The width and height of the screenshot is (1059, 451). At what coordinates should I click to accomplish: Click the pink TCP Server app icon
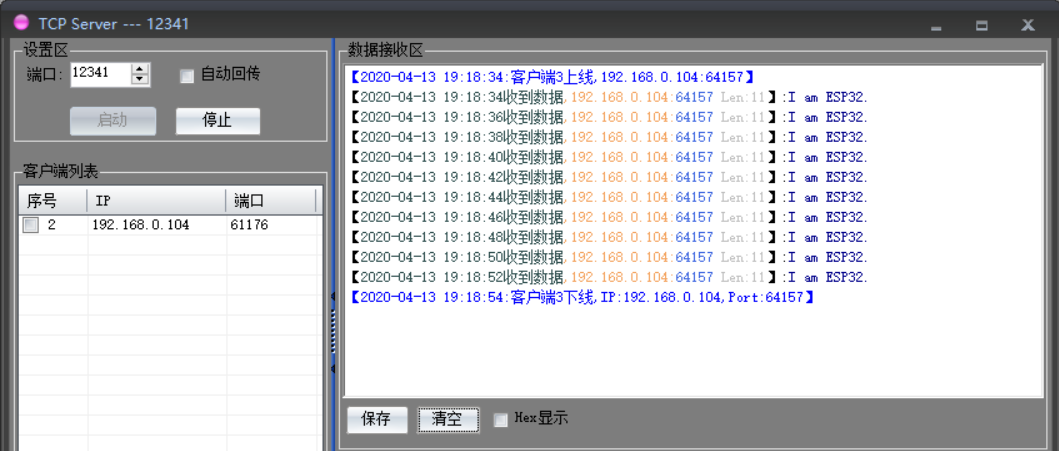point(22,23)
